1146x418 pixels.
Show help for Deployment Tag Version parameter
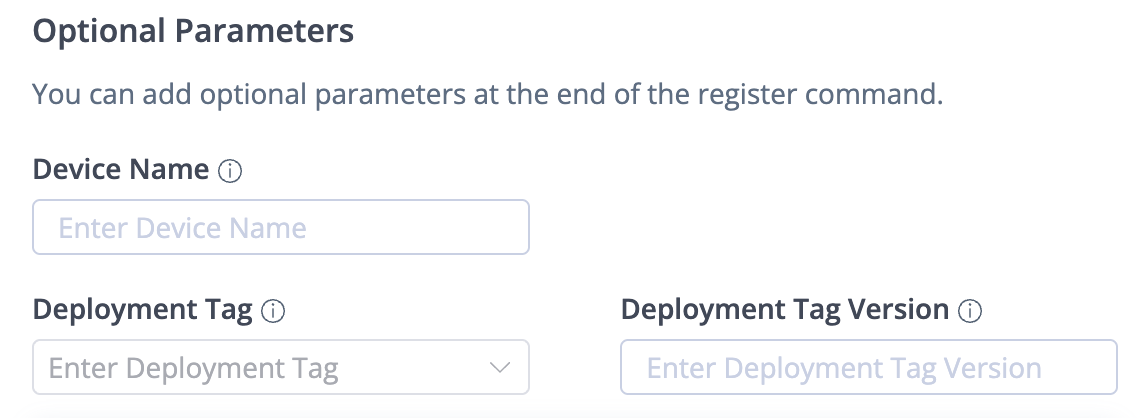click(970, 312)
